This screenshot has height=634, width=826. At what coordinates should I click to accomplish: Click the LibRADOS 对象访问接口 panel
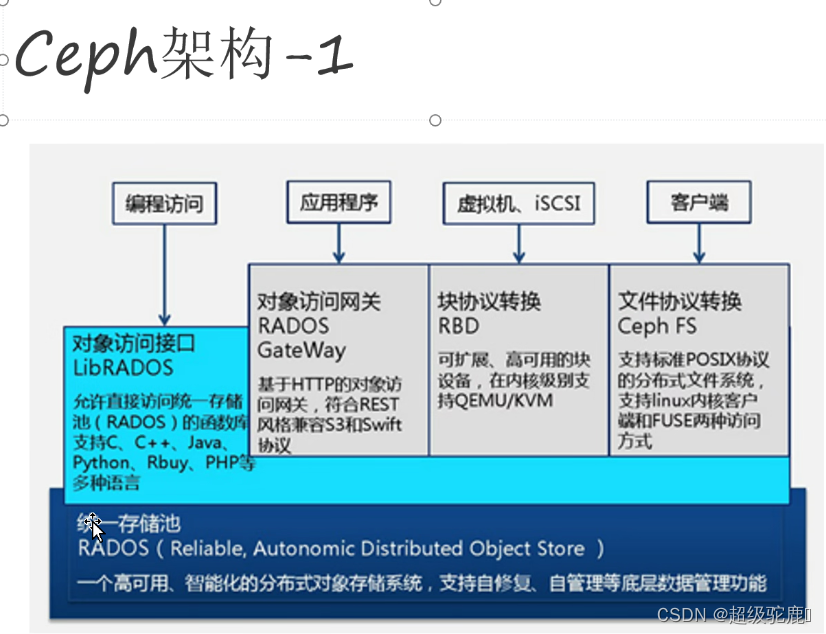148,410
